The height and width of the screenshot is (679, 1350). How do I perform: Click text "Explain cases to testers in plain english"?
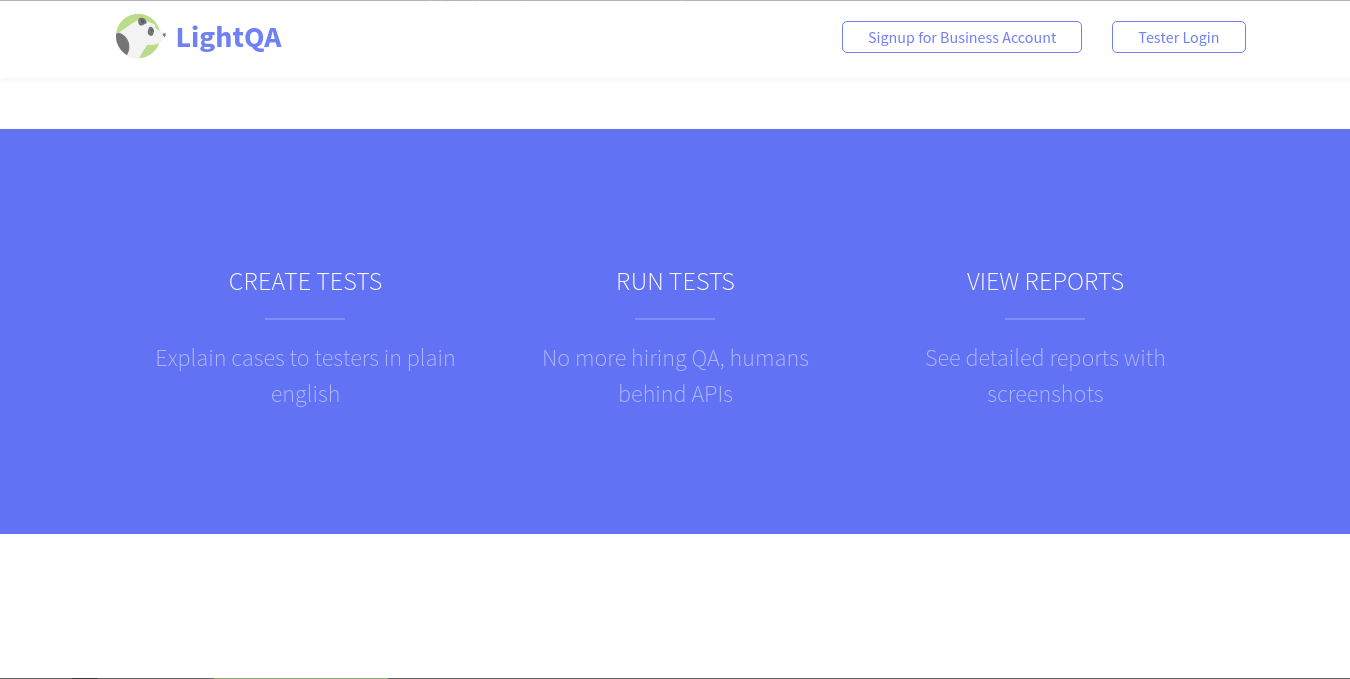coord(305,376)
